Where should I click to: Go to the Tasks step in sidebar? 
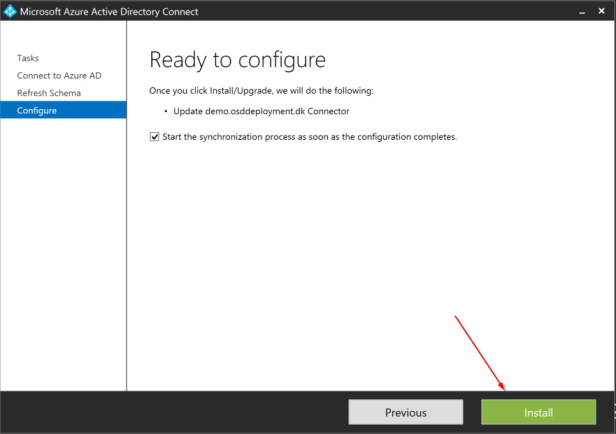[x=28, y=58]
